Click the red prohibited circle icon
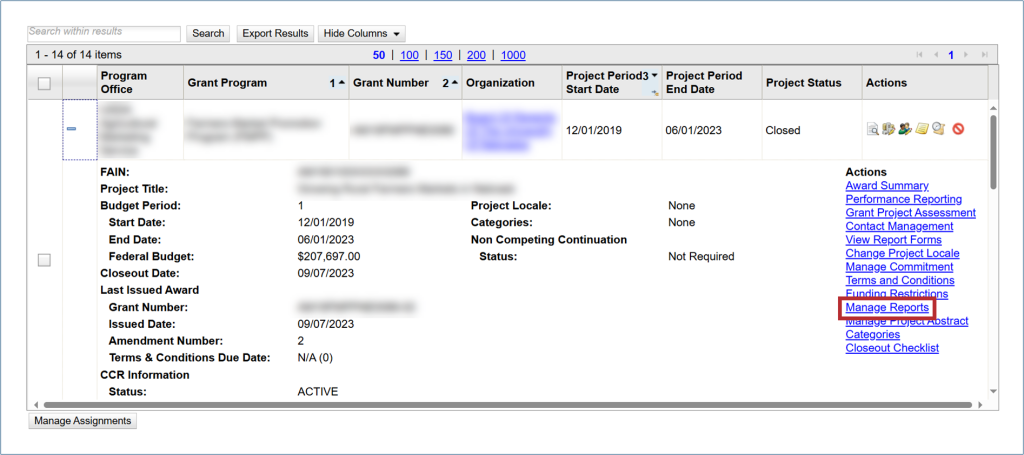Screen dimensions: 1024x455 click(x=958, y=129)
